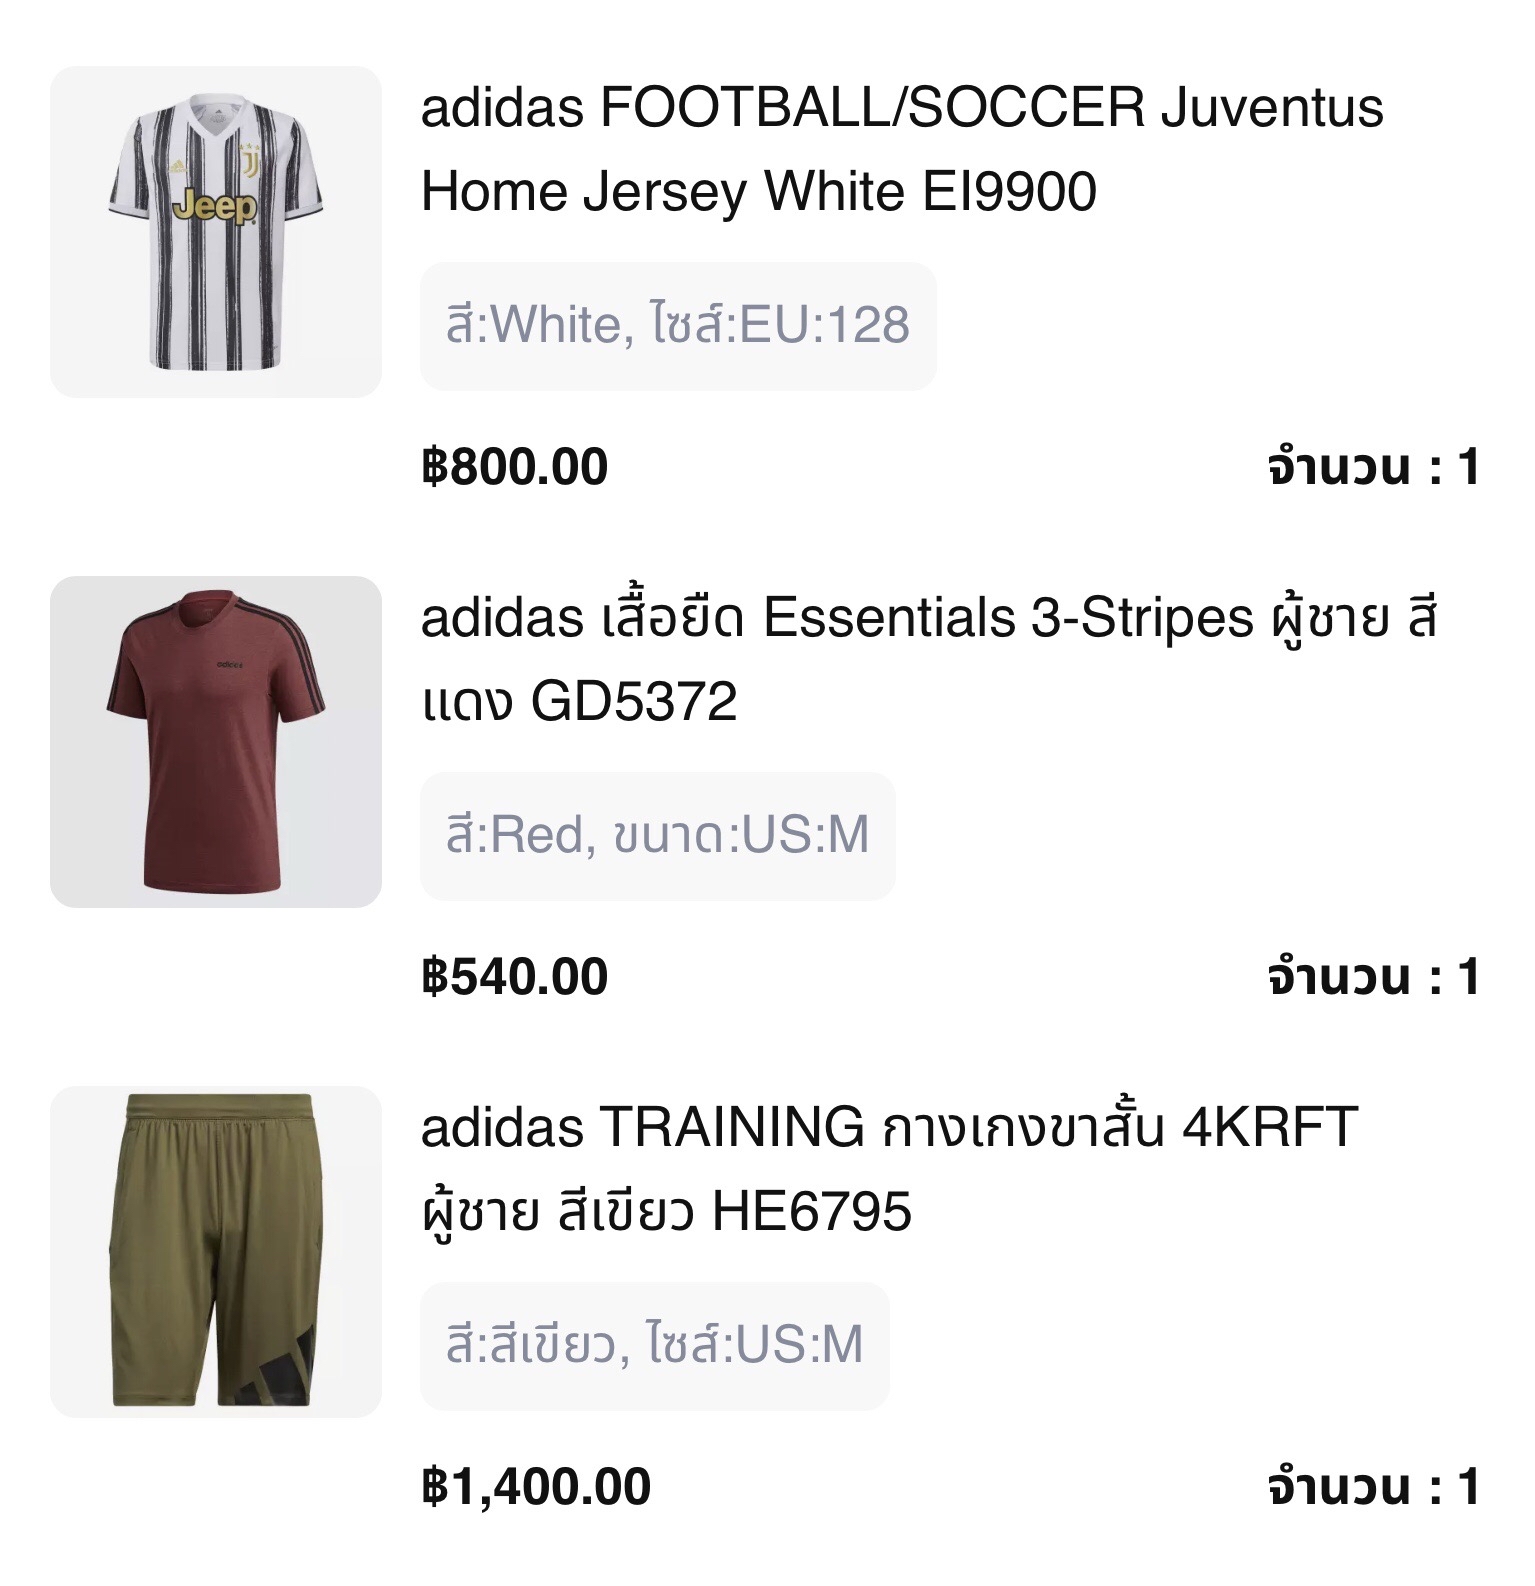Open the Juventus jersey product thumbnail
The height and width of the screenshot is (1586, 1535).
[216, 232]
